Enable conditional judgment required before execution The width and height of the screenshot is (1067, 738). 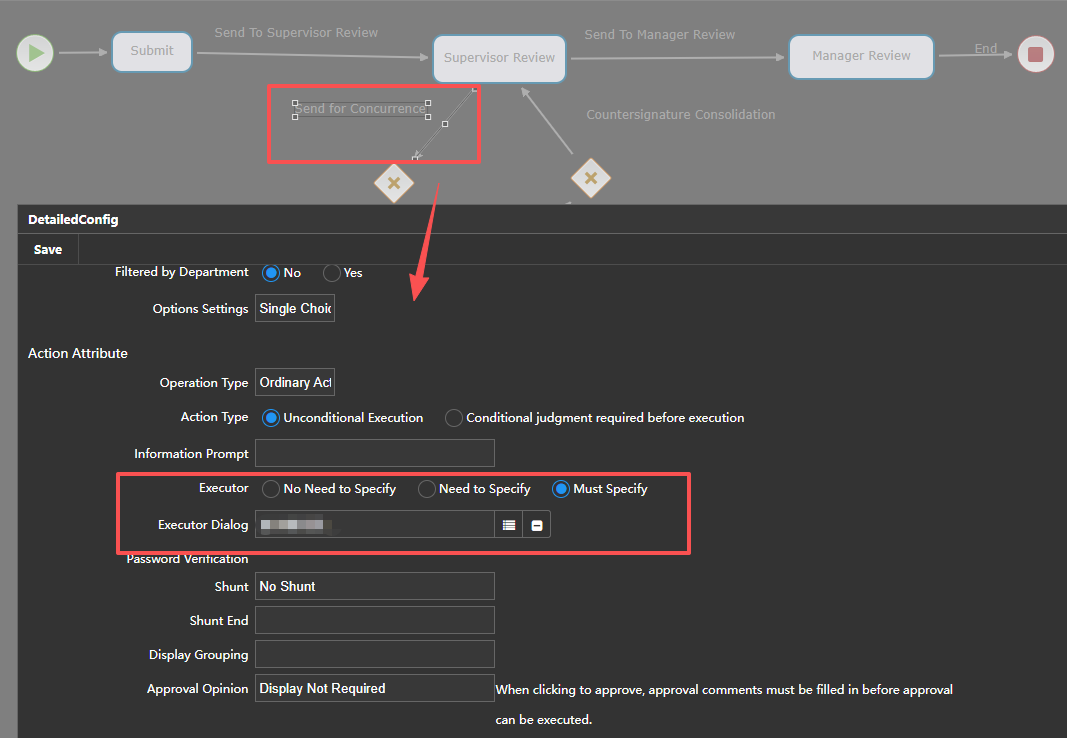(454, 418)
